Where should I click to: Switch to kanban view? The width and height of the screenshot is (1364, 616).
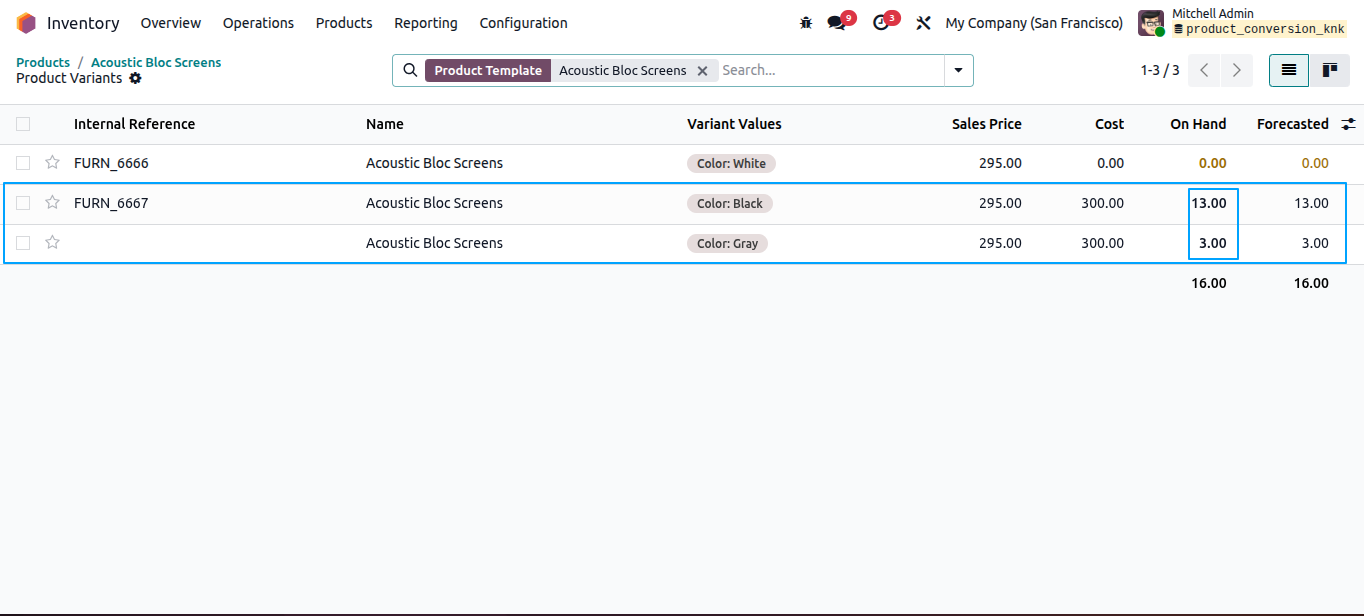click(x=1330, y=70)
